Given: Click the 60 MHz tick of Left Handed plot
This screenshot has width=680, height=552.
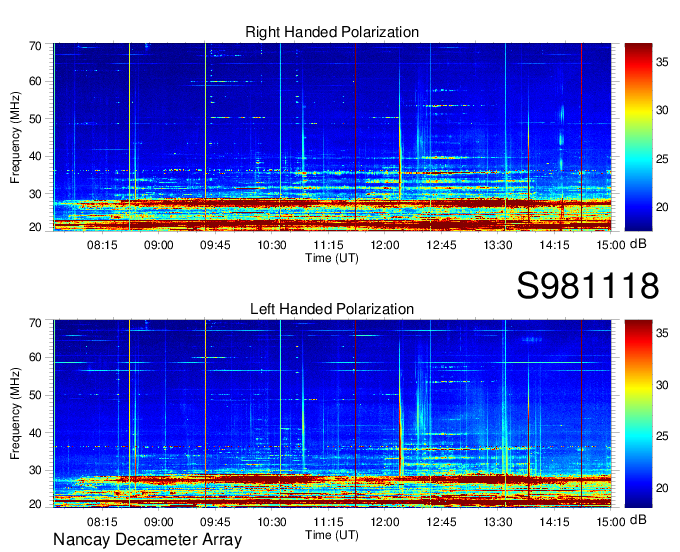Looking at the screenshot, I should point(35,358).
